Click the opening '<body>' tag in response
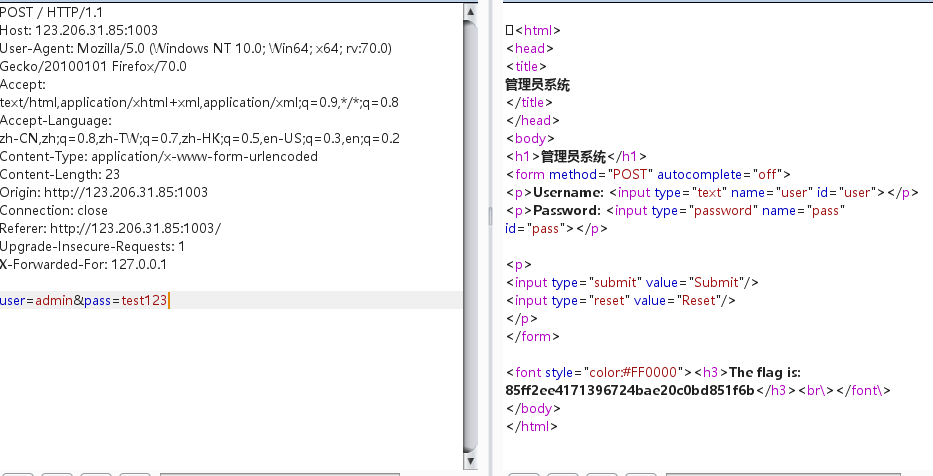The height and width of the screenshot is (476, 933). point(530,138)
